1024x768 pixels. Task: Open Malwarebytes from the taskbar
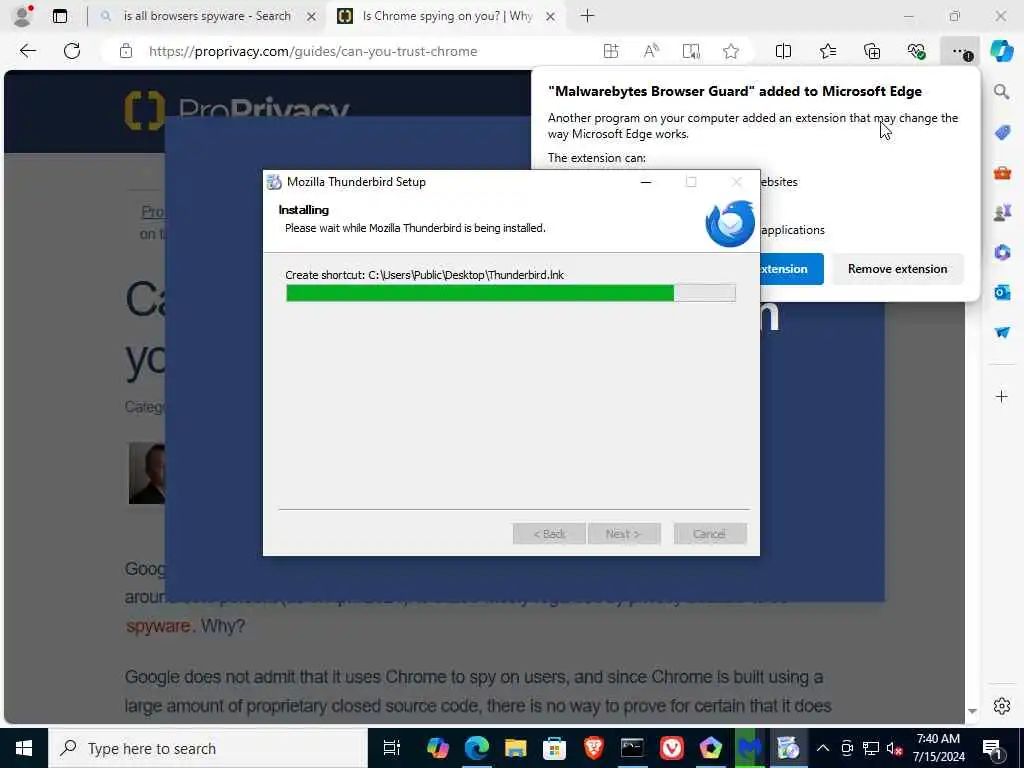(x=750, y=748)
